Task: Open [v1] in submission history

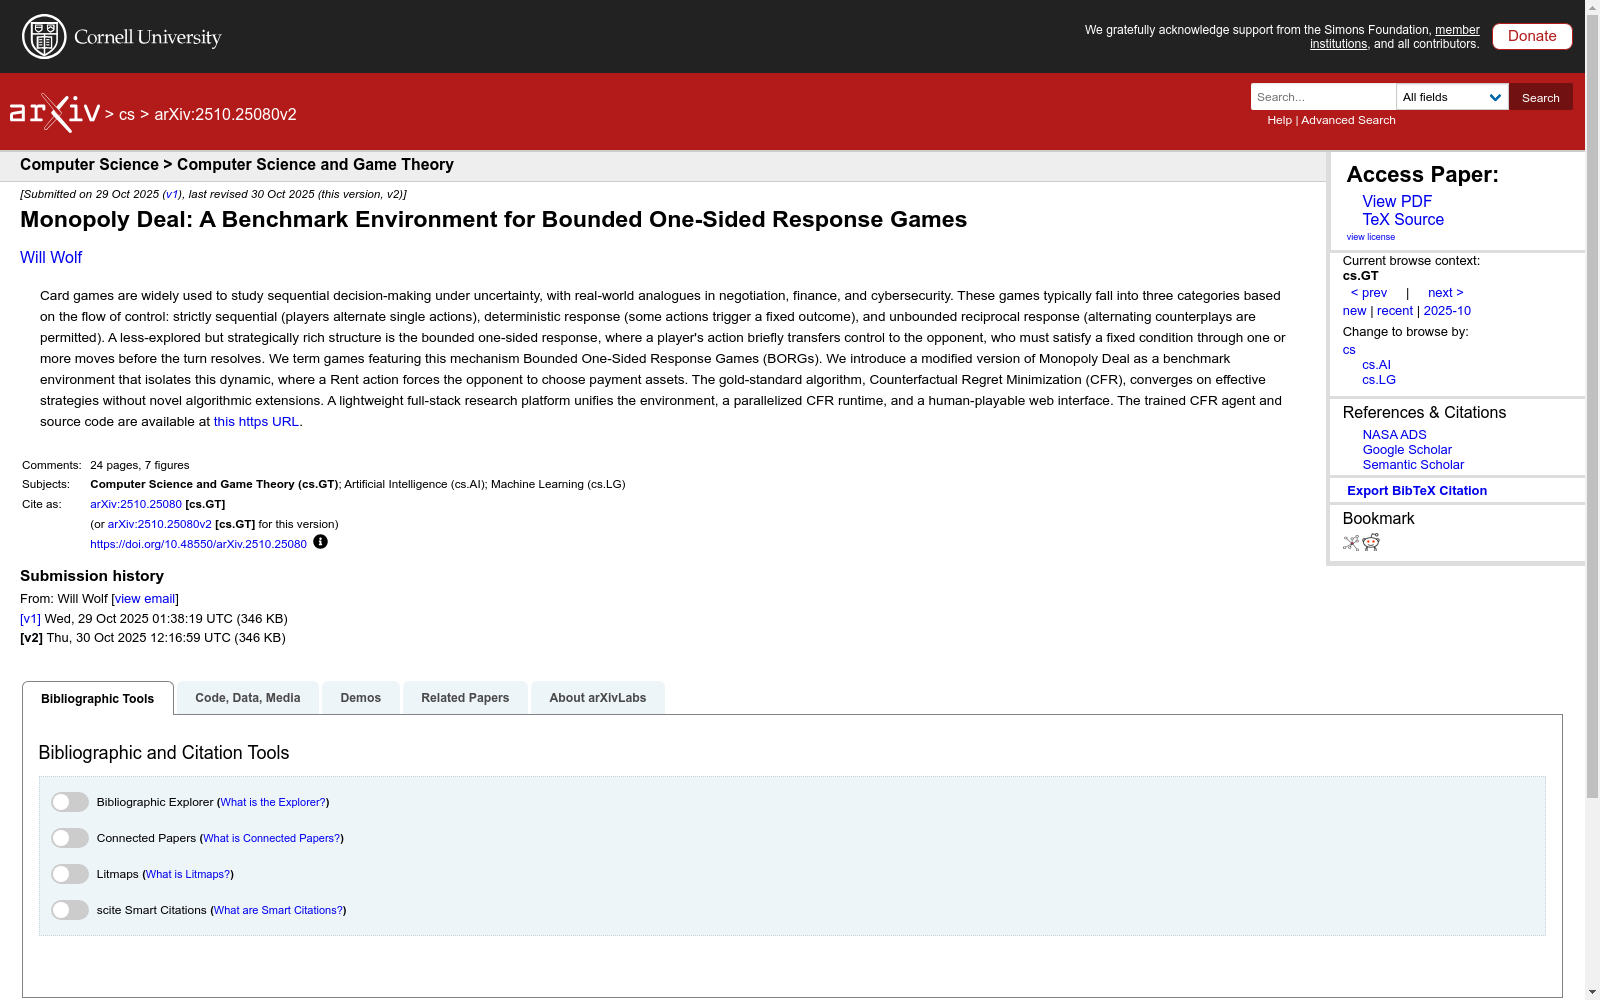Action: [30, 619]
